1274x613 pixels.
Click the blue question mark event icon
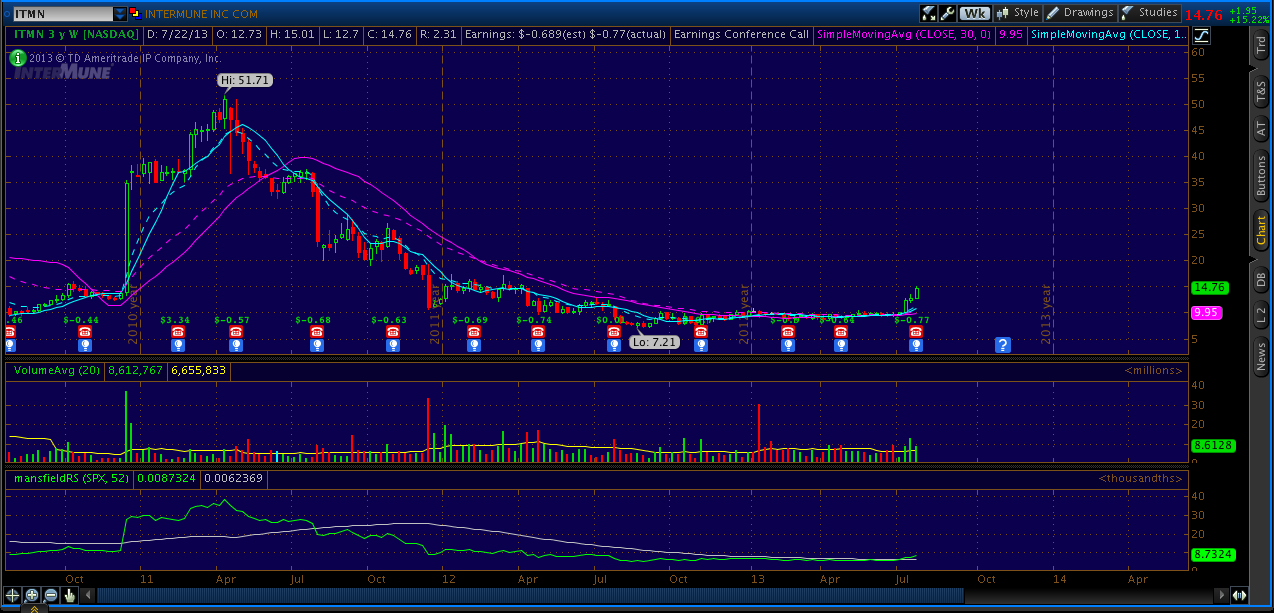pos(1002,345)
